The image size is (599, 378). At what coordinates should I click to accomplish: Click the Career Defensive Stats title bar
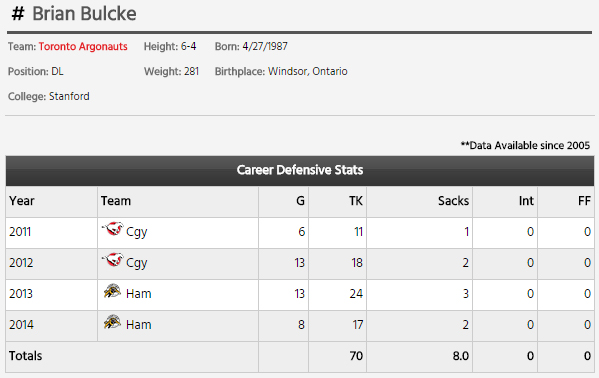[300, 170]
